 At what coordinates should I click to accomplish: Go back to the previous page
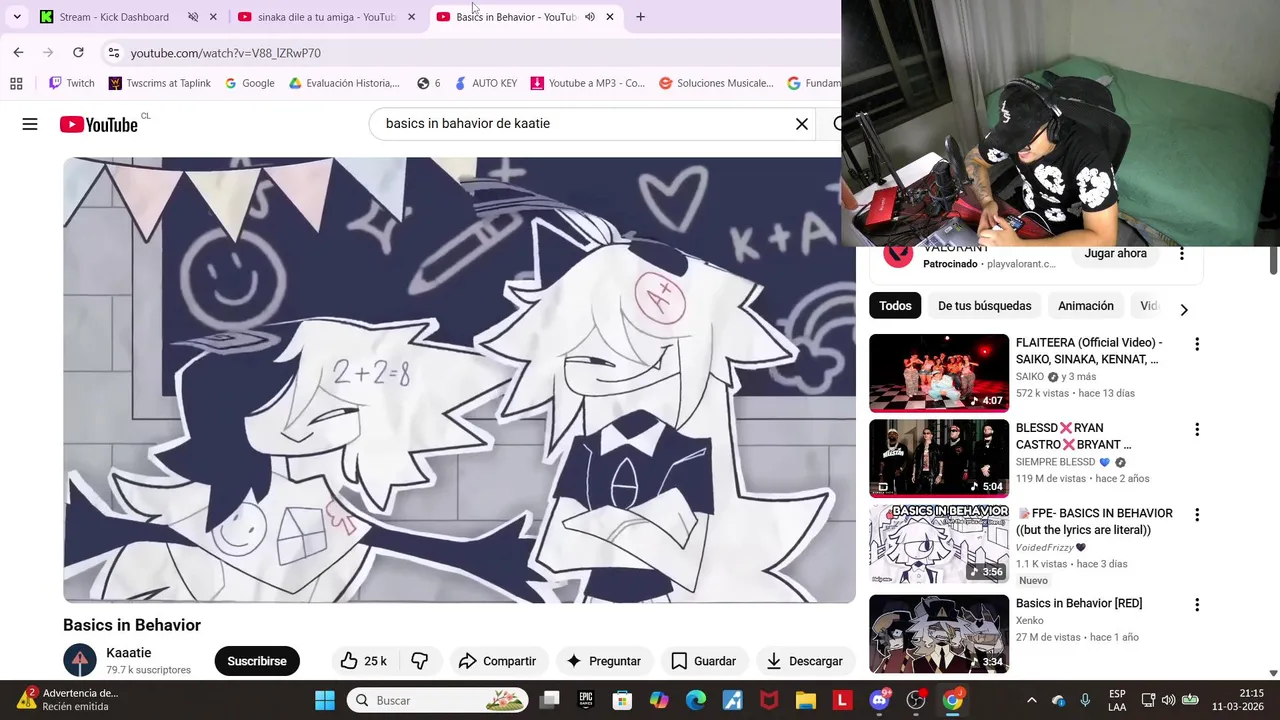(18, 52)
